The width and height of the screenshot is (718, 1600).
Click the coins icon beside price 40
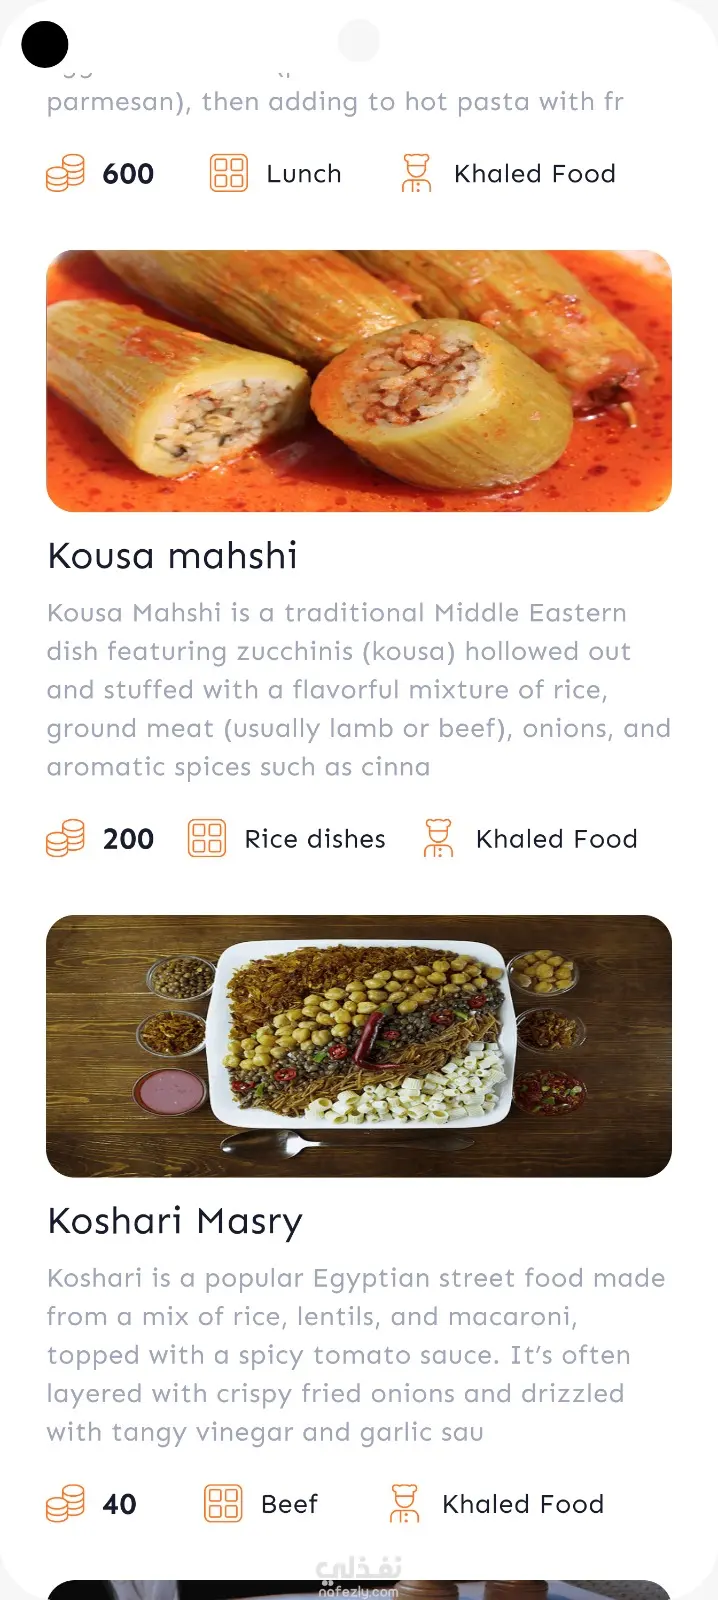pyautogui.click(x=65, y=1503)
